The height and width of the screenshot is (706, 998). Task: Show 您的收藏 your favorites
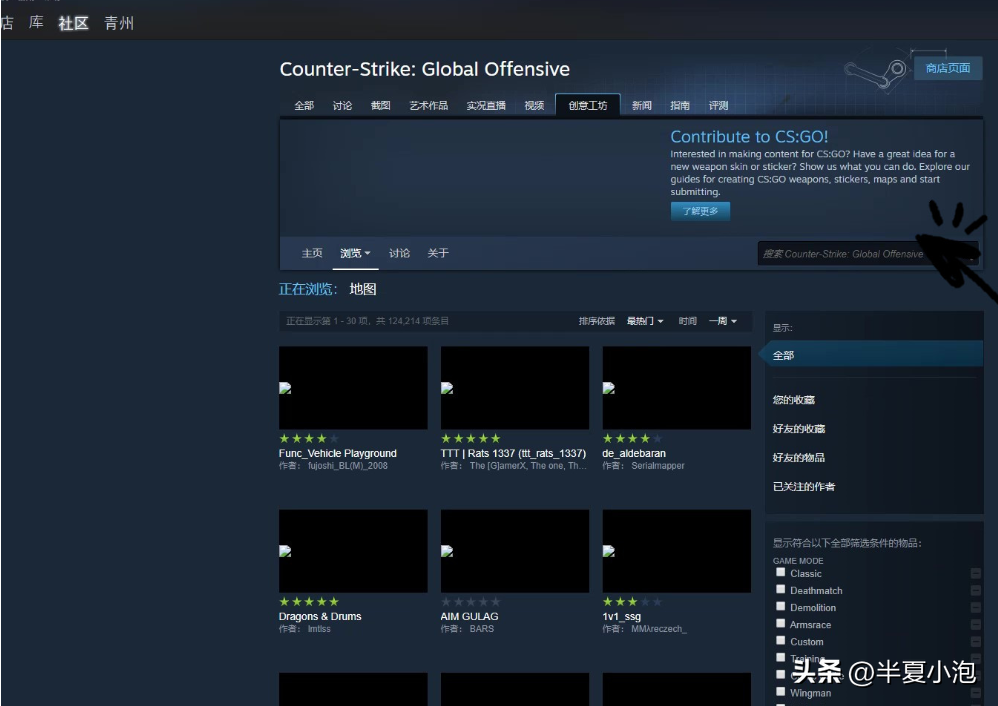(794, 400)
